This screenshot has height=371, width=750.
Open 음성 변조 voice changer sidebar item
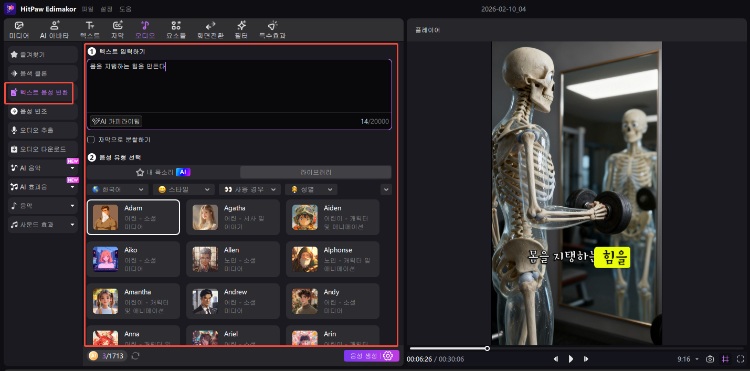click(x=43, y=111)
